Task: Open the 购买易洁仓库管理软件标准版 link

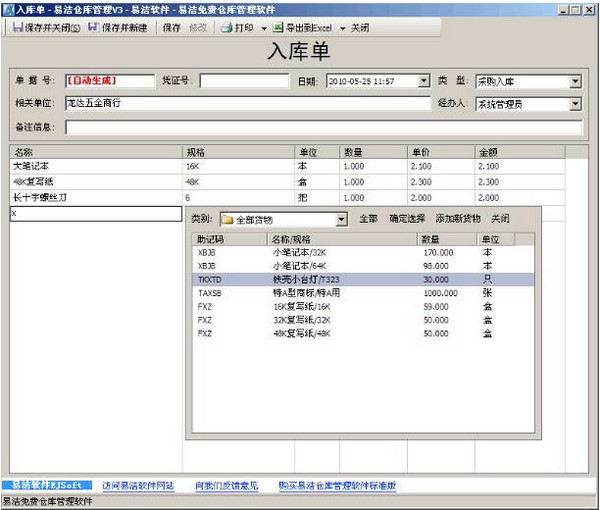Action: pyautogui.click(x=337, y=486)
